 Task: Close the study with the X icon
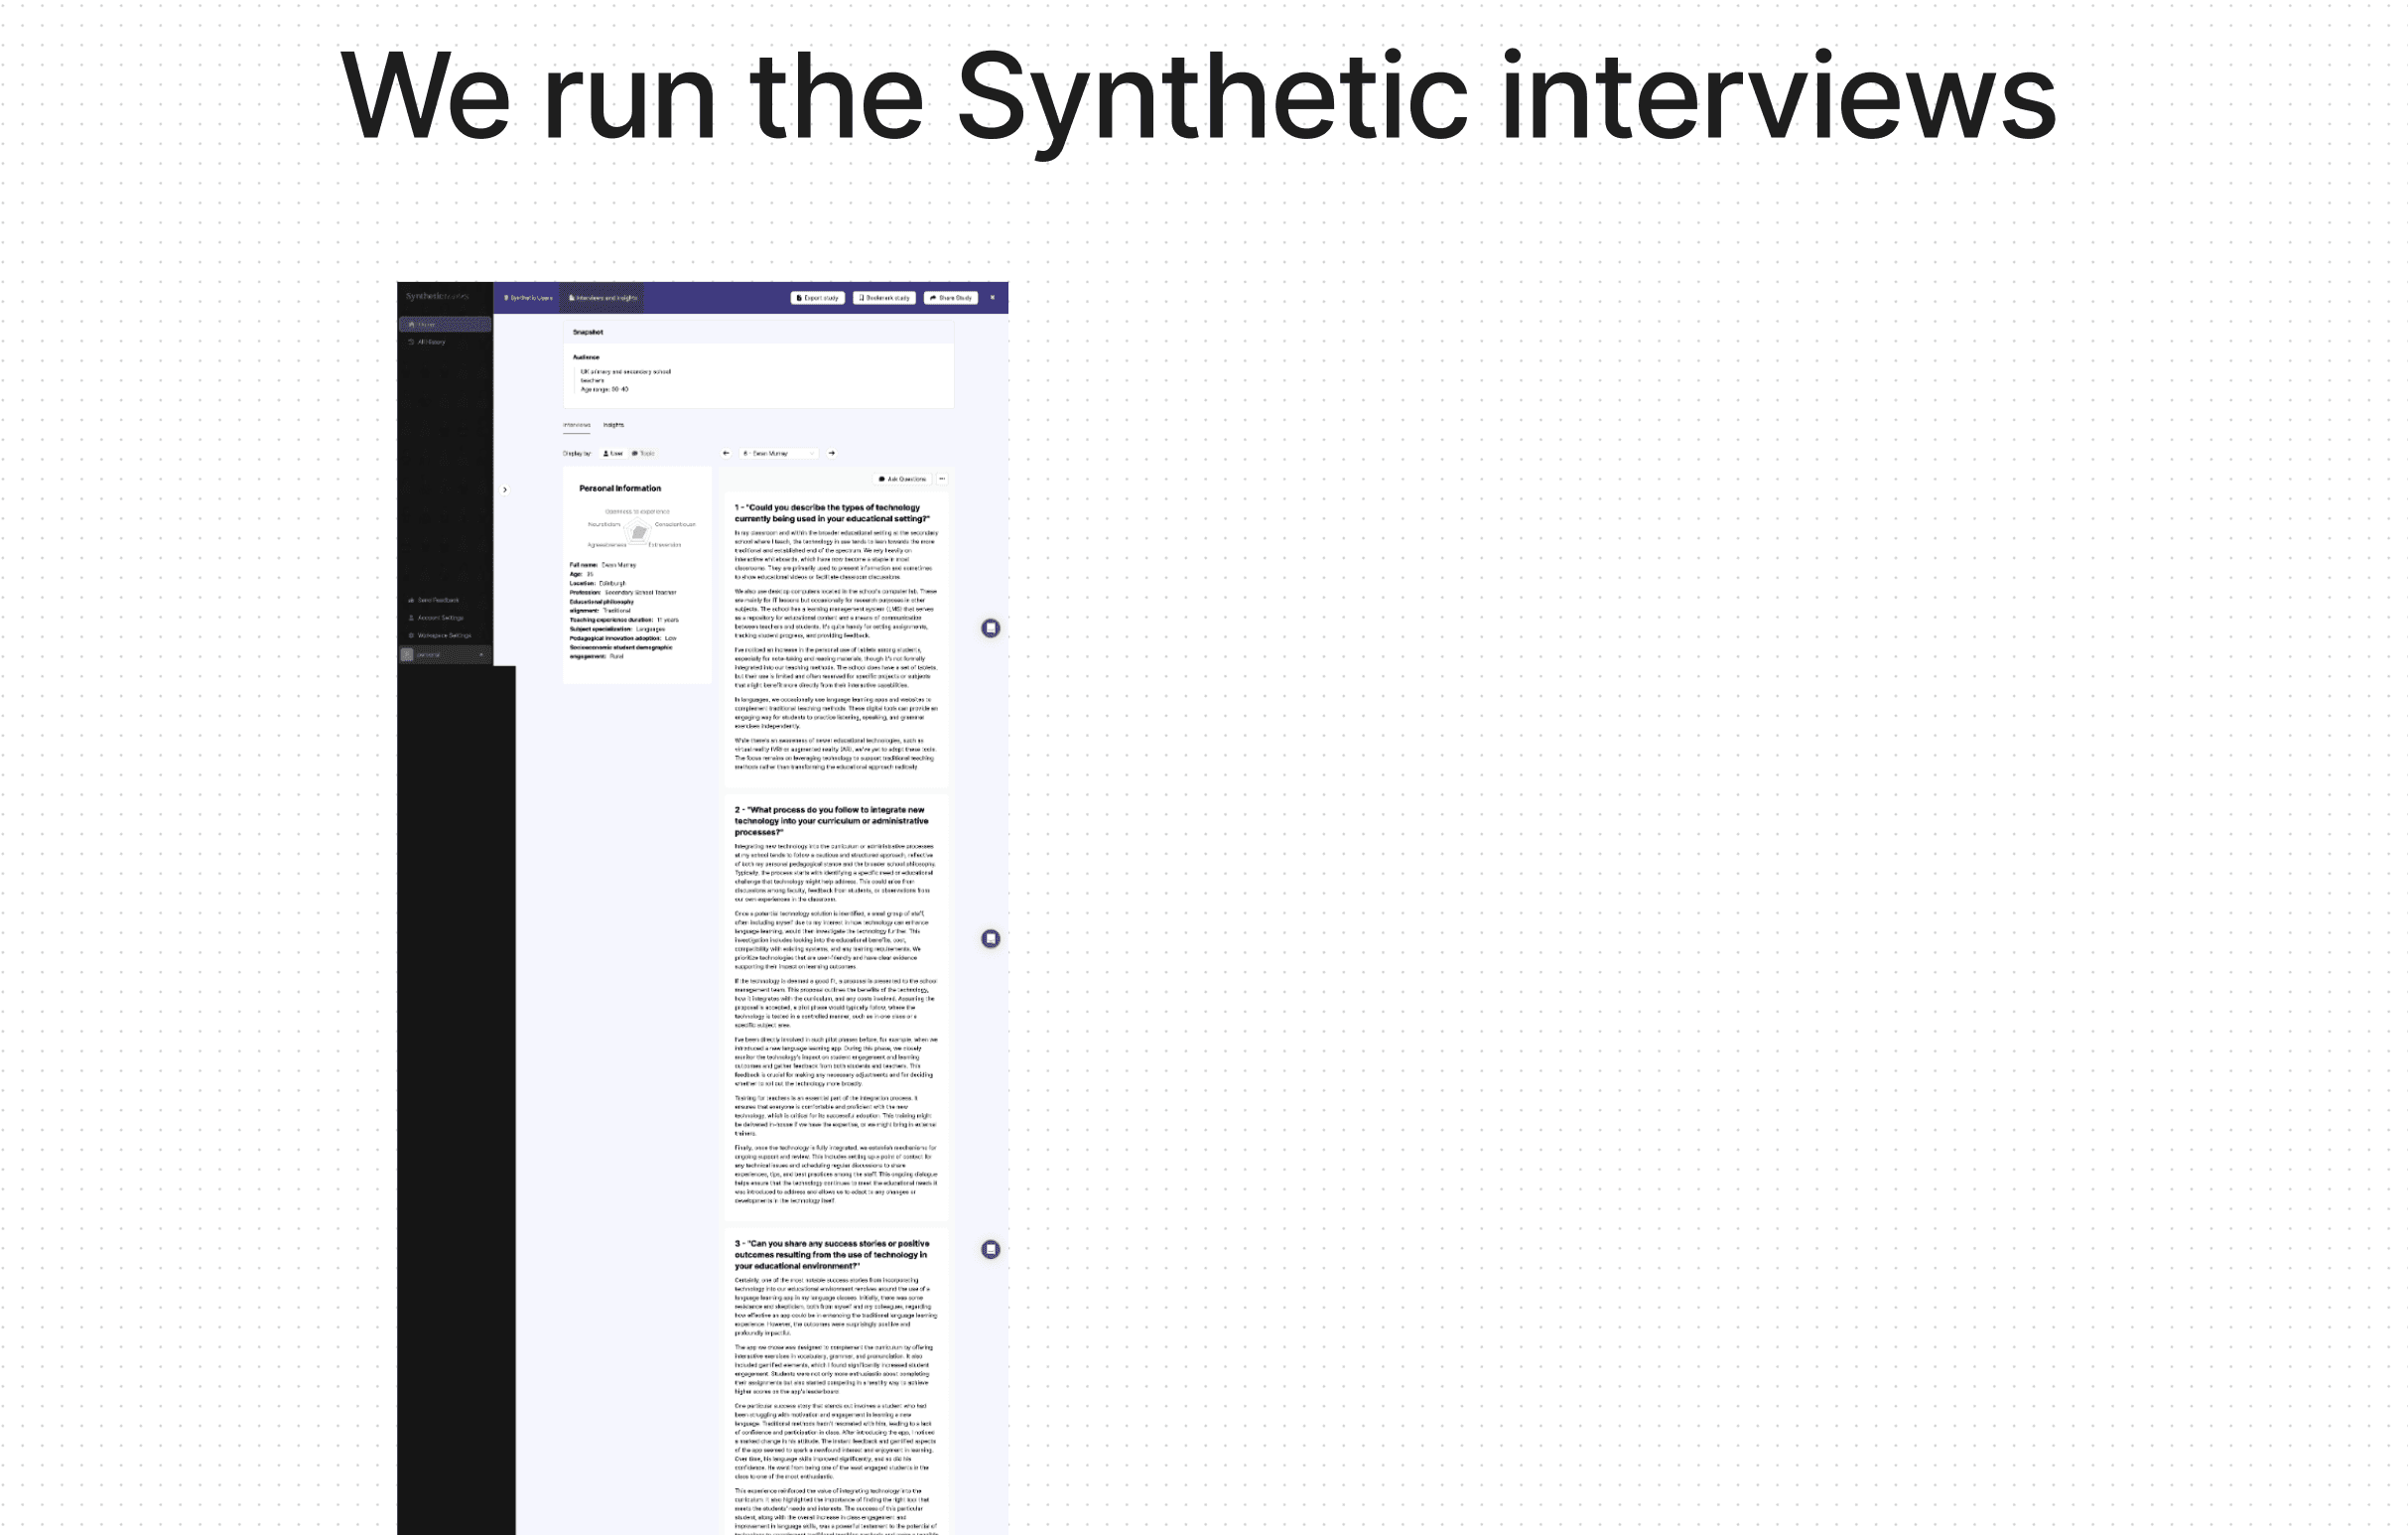click(x=992, y=297)
